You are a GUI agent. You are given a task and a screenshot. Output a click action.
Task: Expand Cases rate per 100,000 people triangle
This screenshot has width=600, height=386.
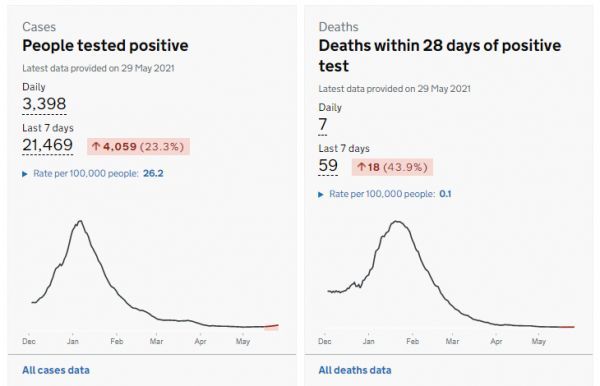[x=25, y=174]
